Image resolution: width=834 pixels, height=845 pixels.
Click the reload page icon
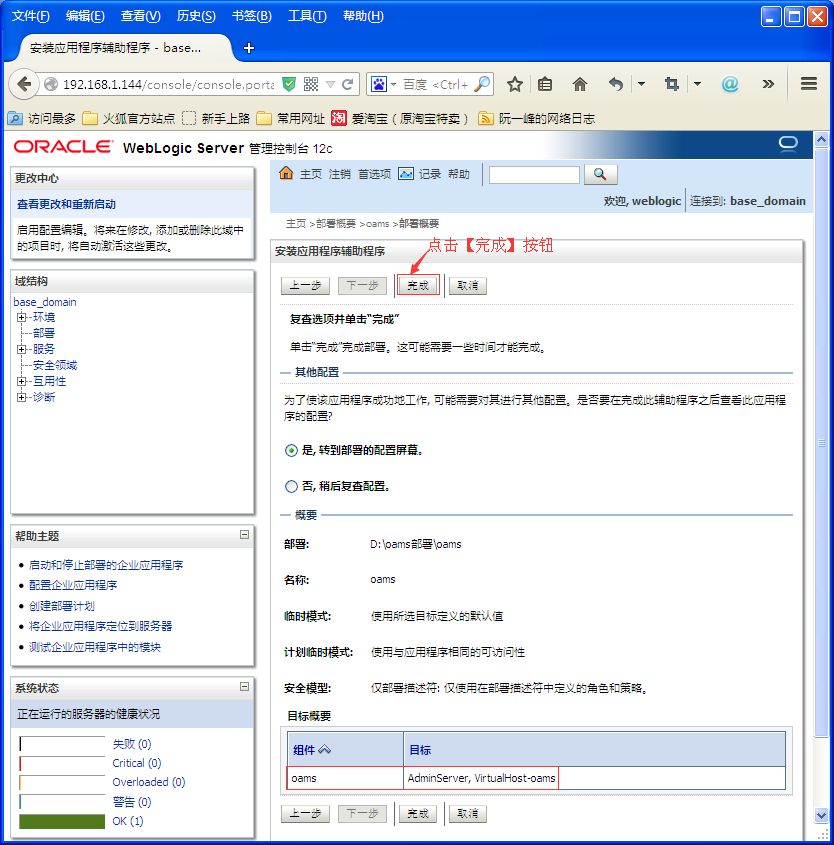[x=348, y=84]
